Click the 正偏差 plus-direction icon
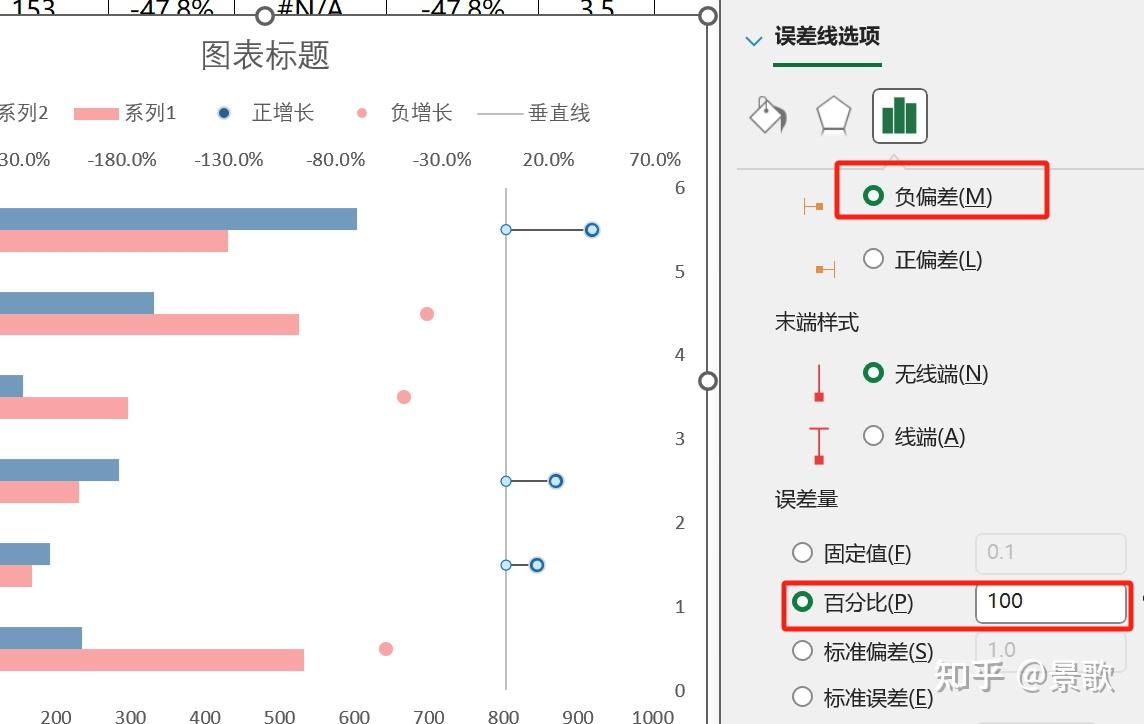Image resolution: width=1144 pixels, height=724 pixels. click(x=825, y=269)
